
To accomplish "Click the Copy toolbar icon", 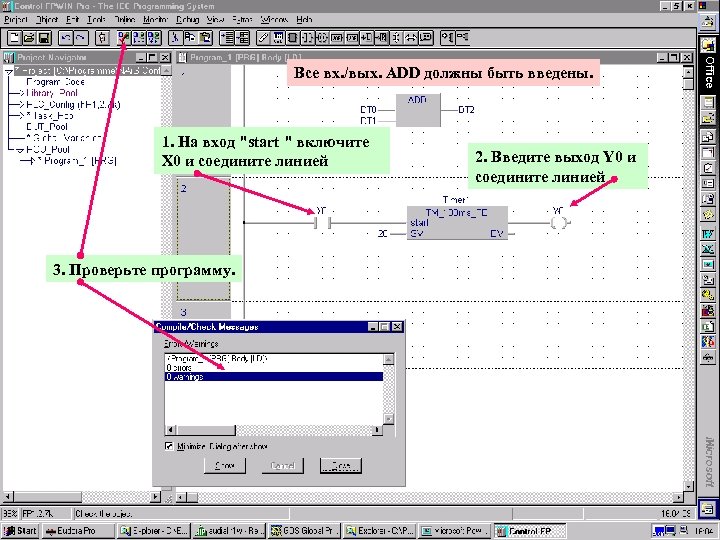I will point(190,38).
